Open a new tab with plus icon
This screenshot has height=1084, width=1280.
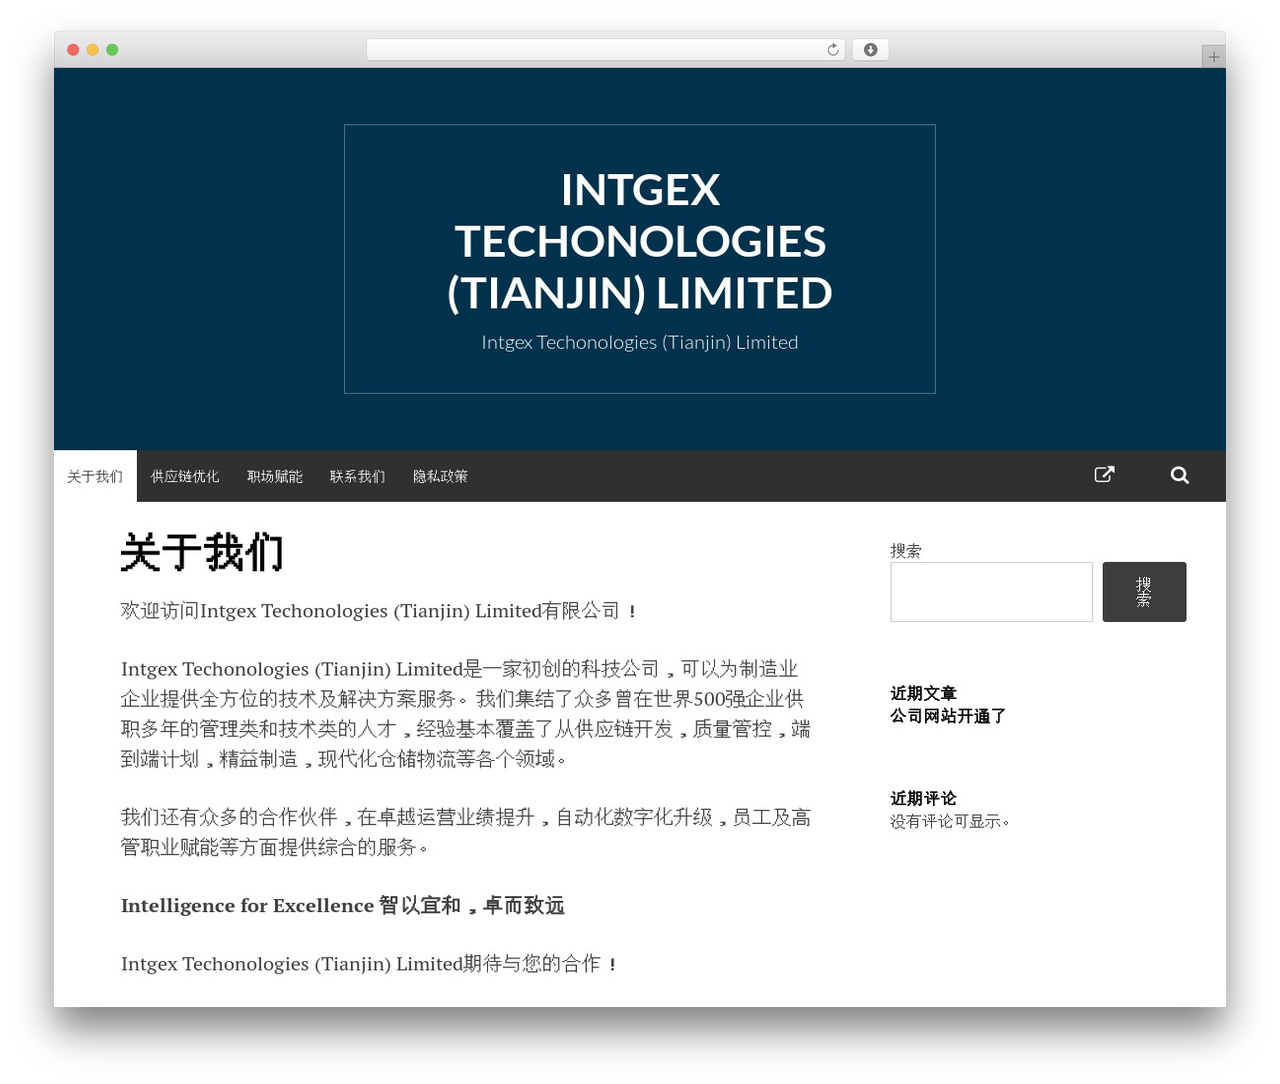point(1213,57)
